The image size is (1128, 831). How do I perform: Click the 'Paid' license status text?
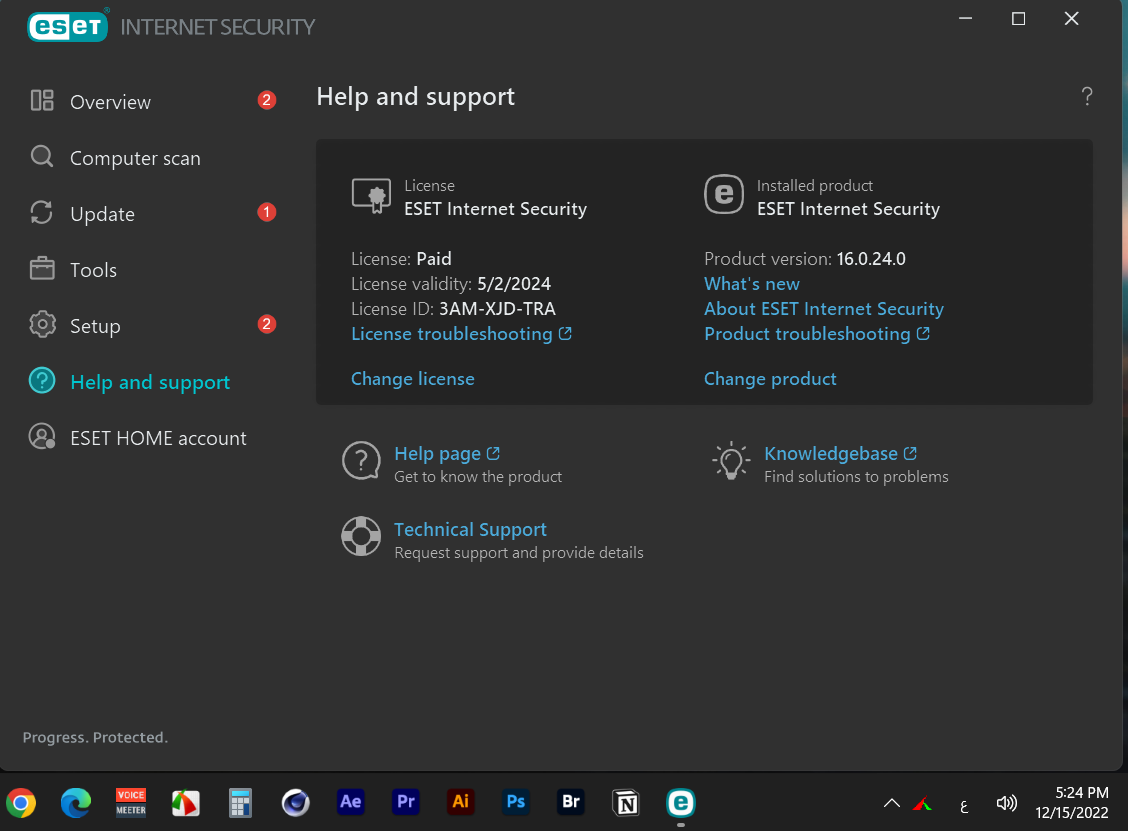[x=434, y=258]
